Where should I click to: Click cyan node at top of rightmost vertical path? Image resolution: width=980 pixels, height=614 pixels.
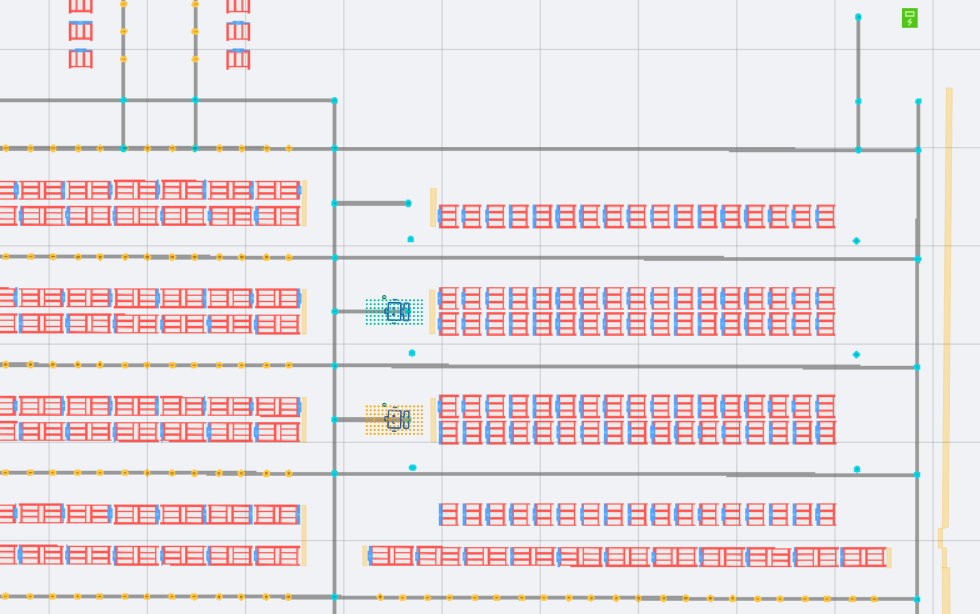[x=918, y=101]
